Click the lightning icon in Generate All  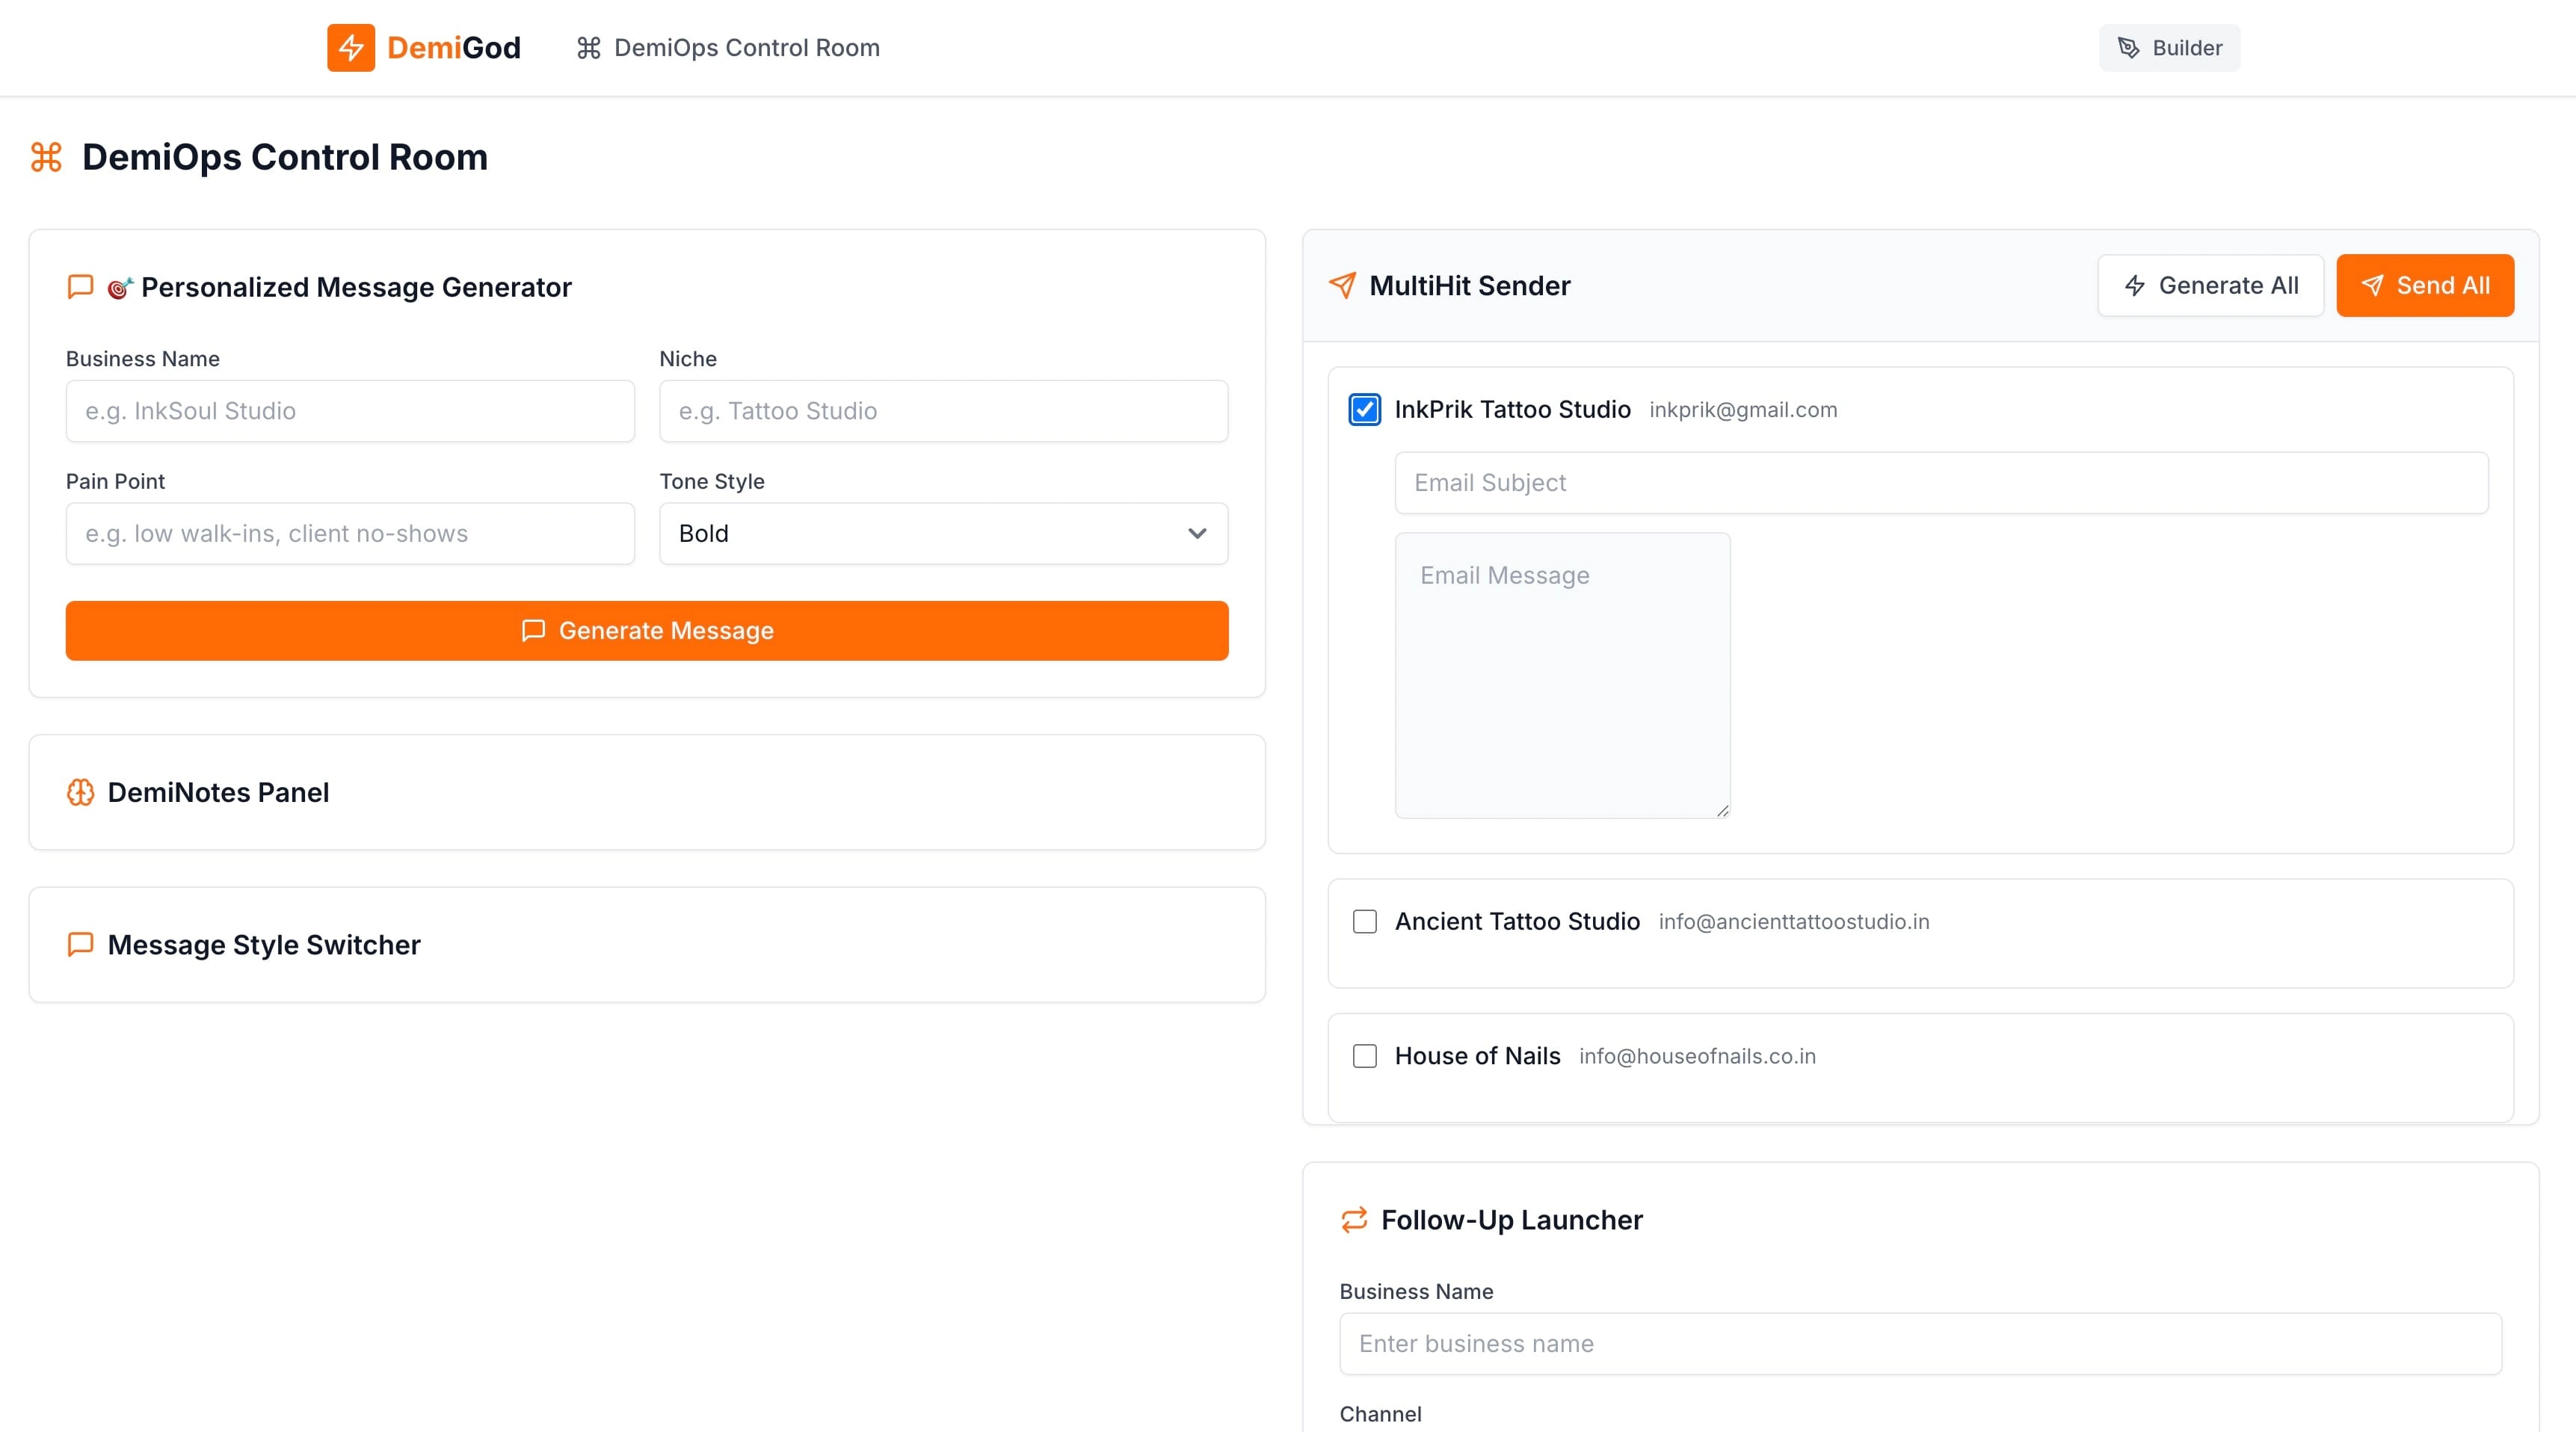[x=2135, y=286]
